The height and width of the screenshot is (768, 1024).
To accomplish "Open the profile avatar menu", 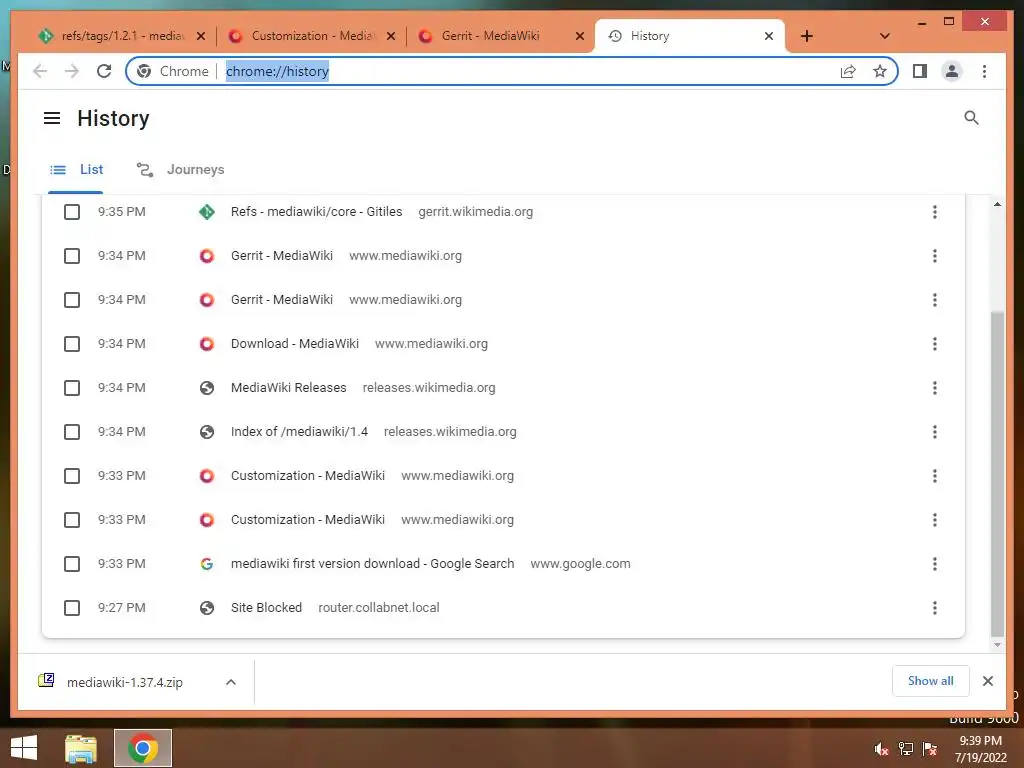I will tap(952, 71).
